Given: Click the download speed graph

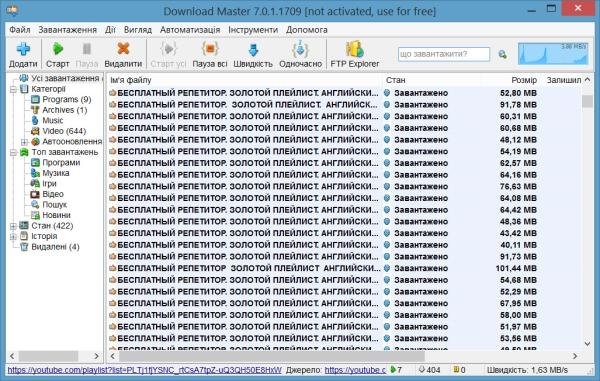Looking at the screenshot, I should point(553,54).
